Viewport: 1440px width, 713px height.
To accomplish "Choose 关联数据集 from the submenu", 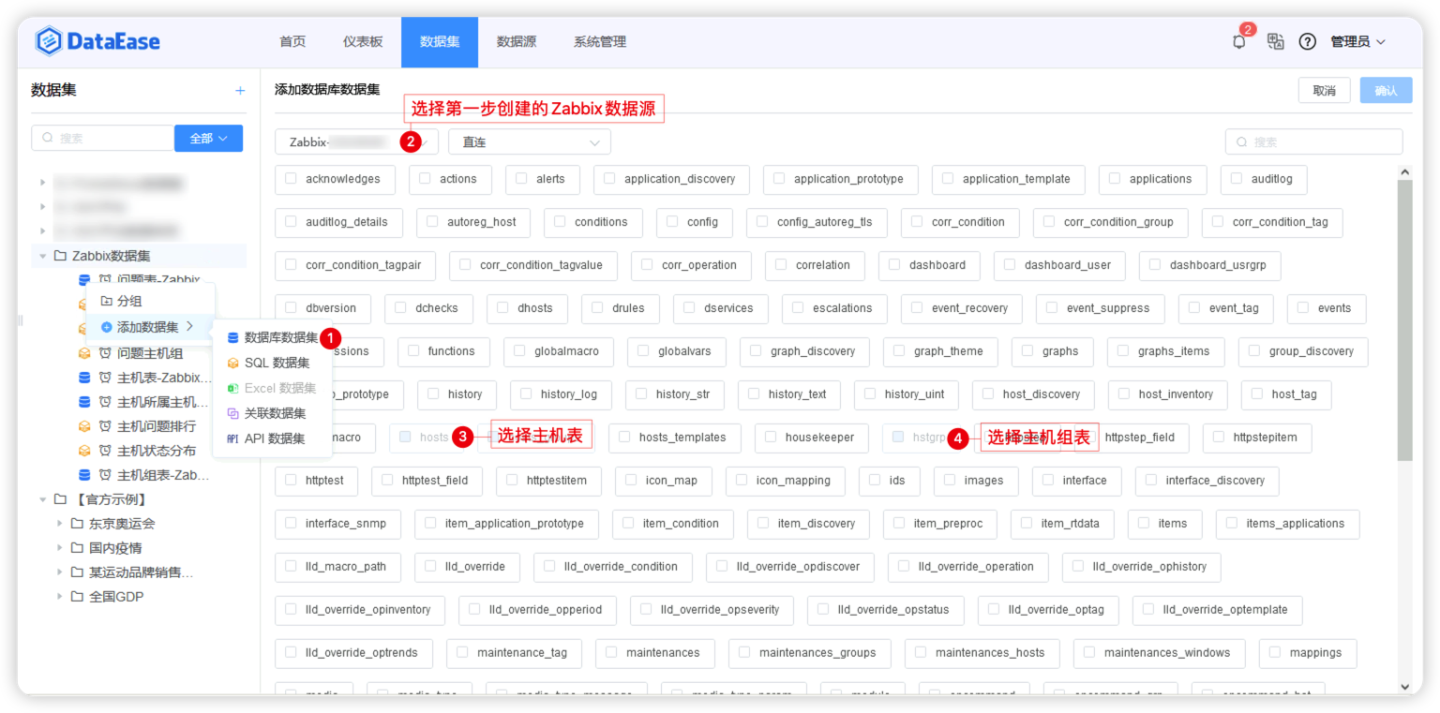I will (273, 413).
